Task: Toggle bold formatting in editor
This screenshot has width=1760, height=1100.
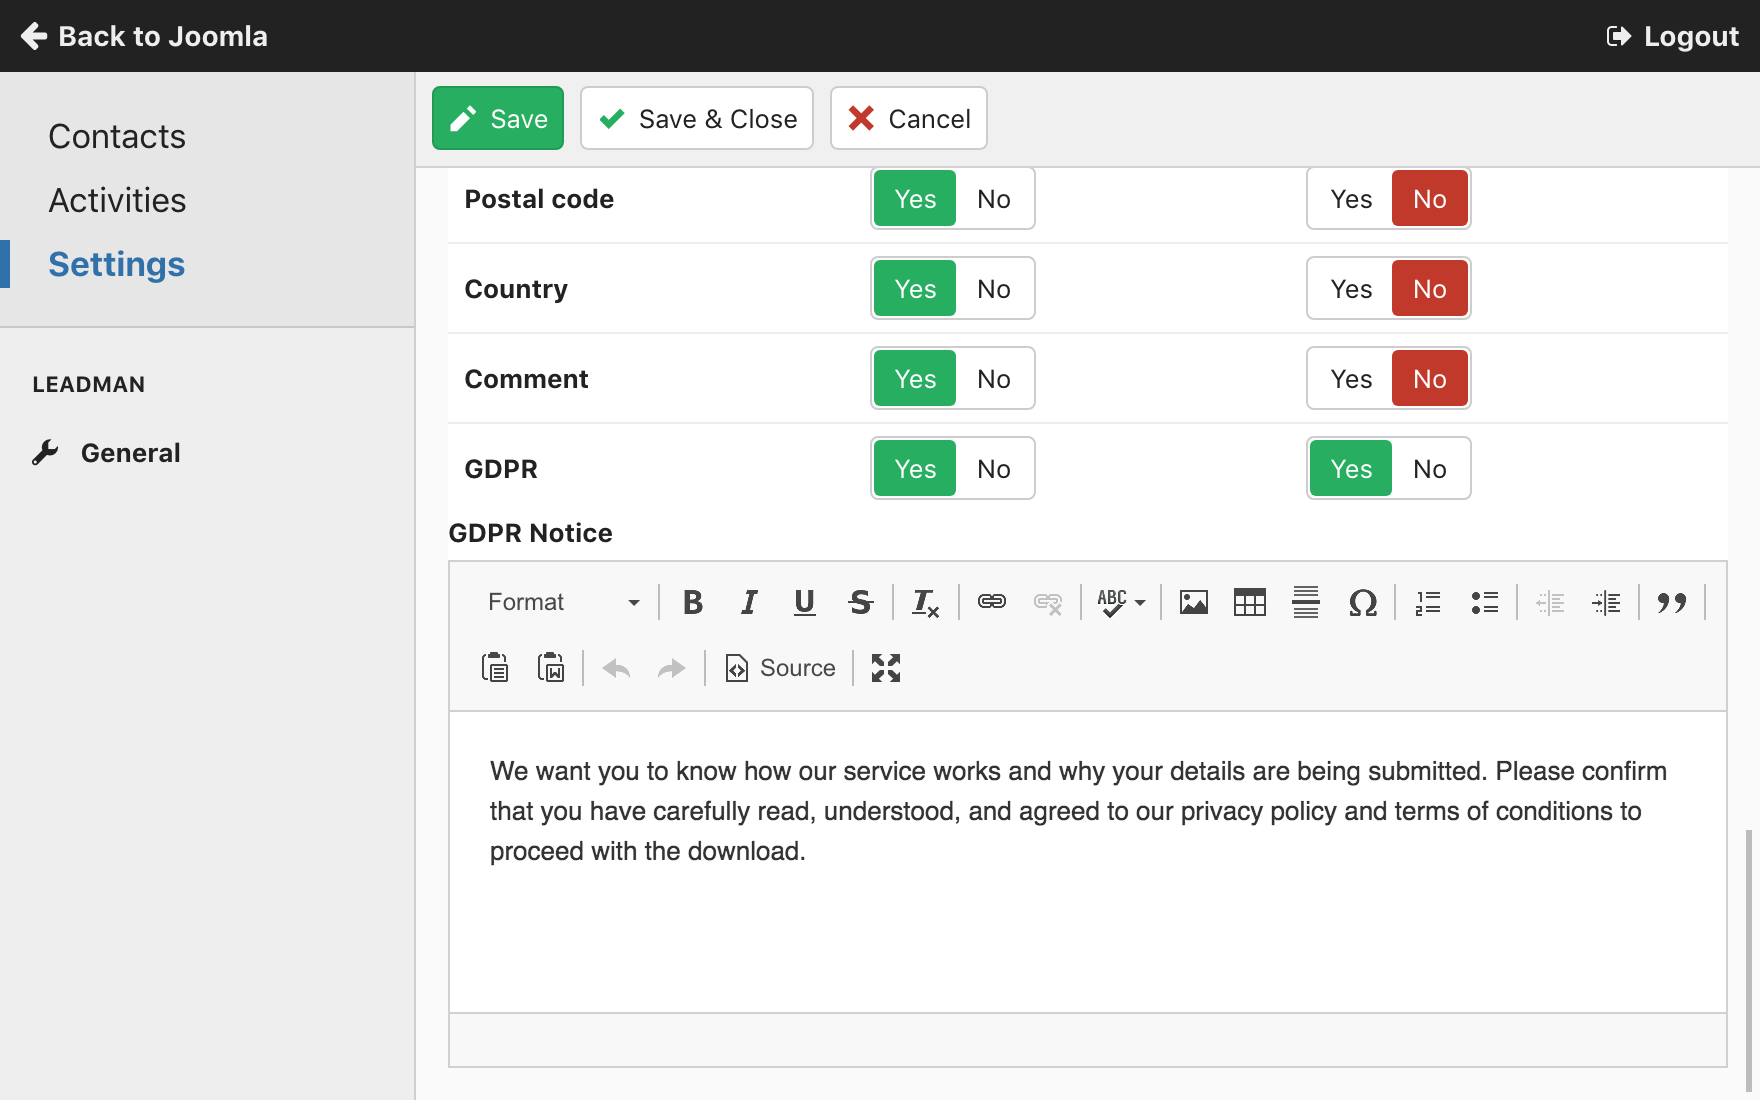Action: tap(692, 602)
